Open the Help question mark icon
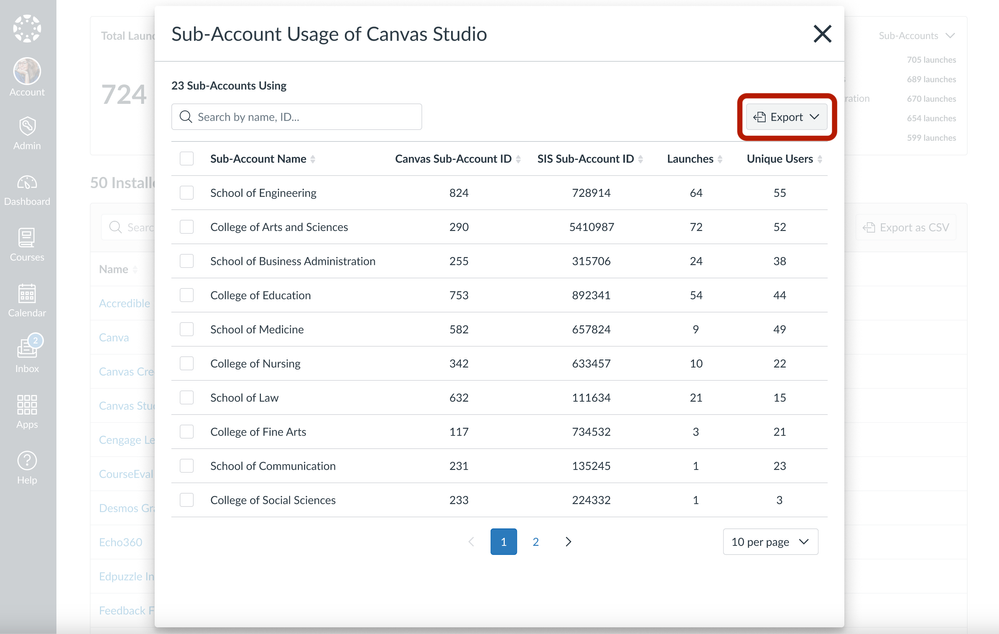999x634 pixels. click(x=27, y=467)
